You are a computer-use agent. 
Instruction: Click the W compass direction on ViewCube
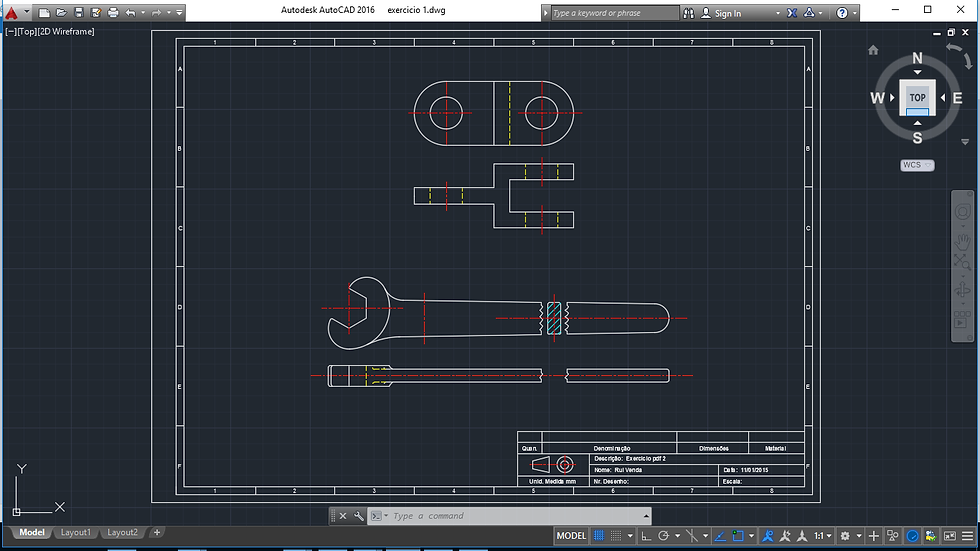pos(877,98)
